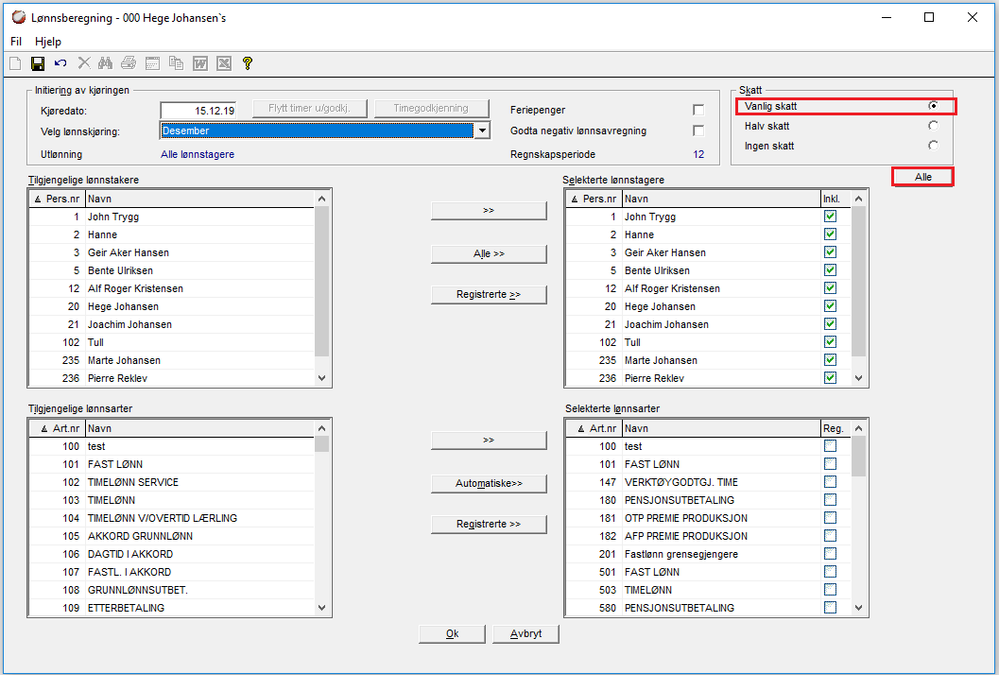
Task: Click the Excel export icon
Action: click(x=223, y=63)
